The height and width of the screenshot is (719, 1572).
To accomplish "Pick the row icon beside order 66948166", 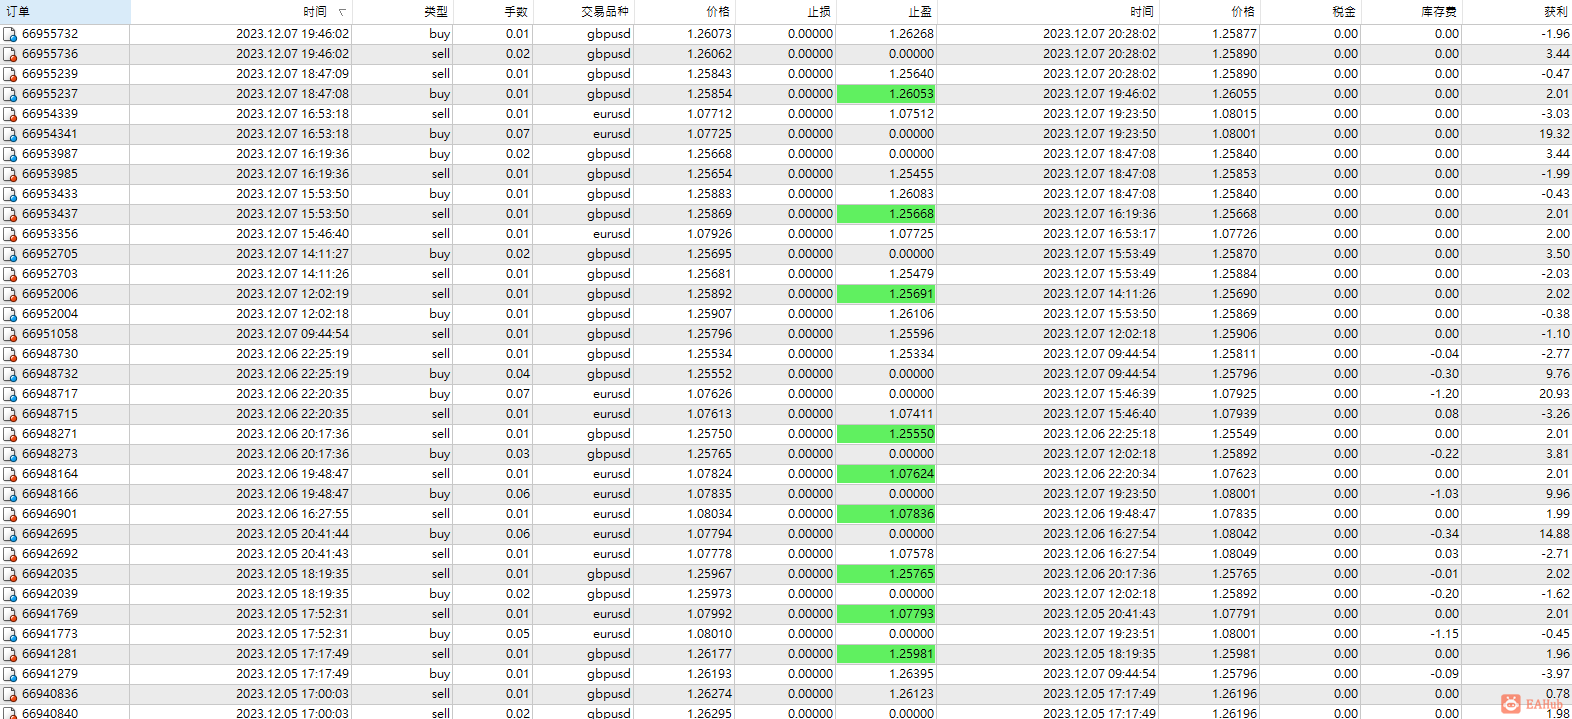I will click(x=10, y=494).
